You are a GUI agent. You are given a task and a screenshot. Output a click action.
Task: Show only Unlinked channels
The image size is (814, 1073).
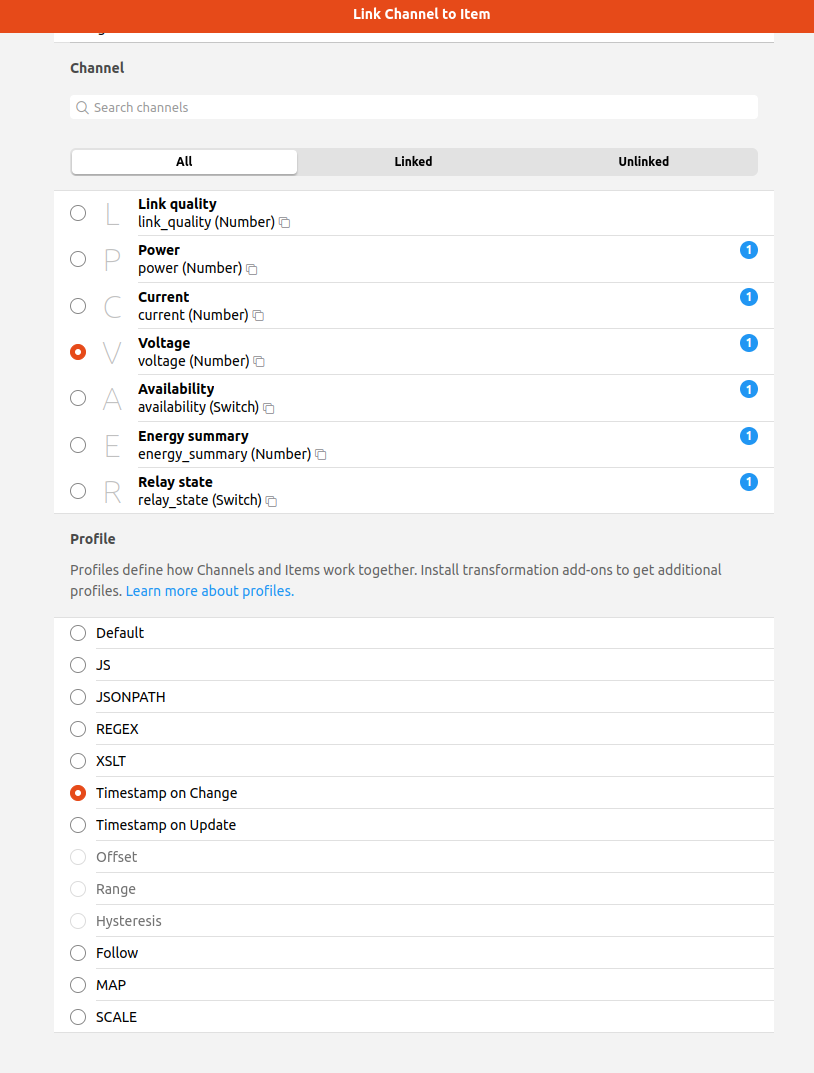click(x=643, y=162)
